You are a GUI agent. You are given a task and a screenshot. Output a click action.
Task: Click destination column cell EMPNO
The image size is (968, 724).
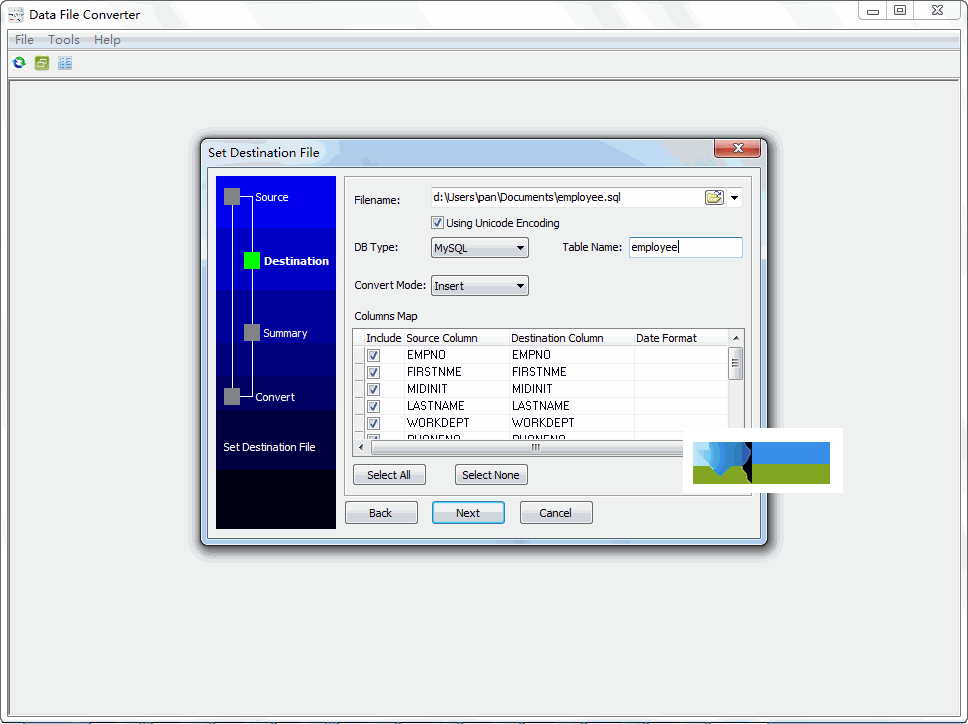(x=572, y=355)
